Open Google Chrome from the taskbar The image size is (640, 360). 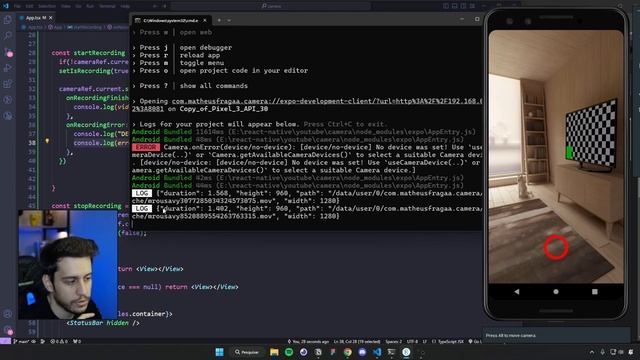tap(347, 352)
